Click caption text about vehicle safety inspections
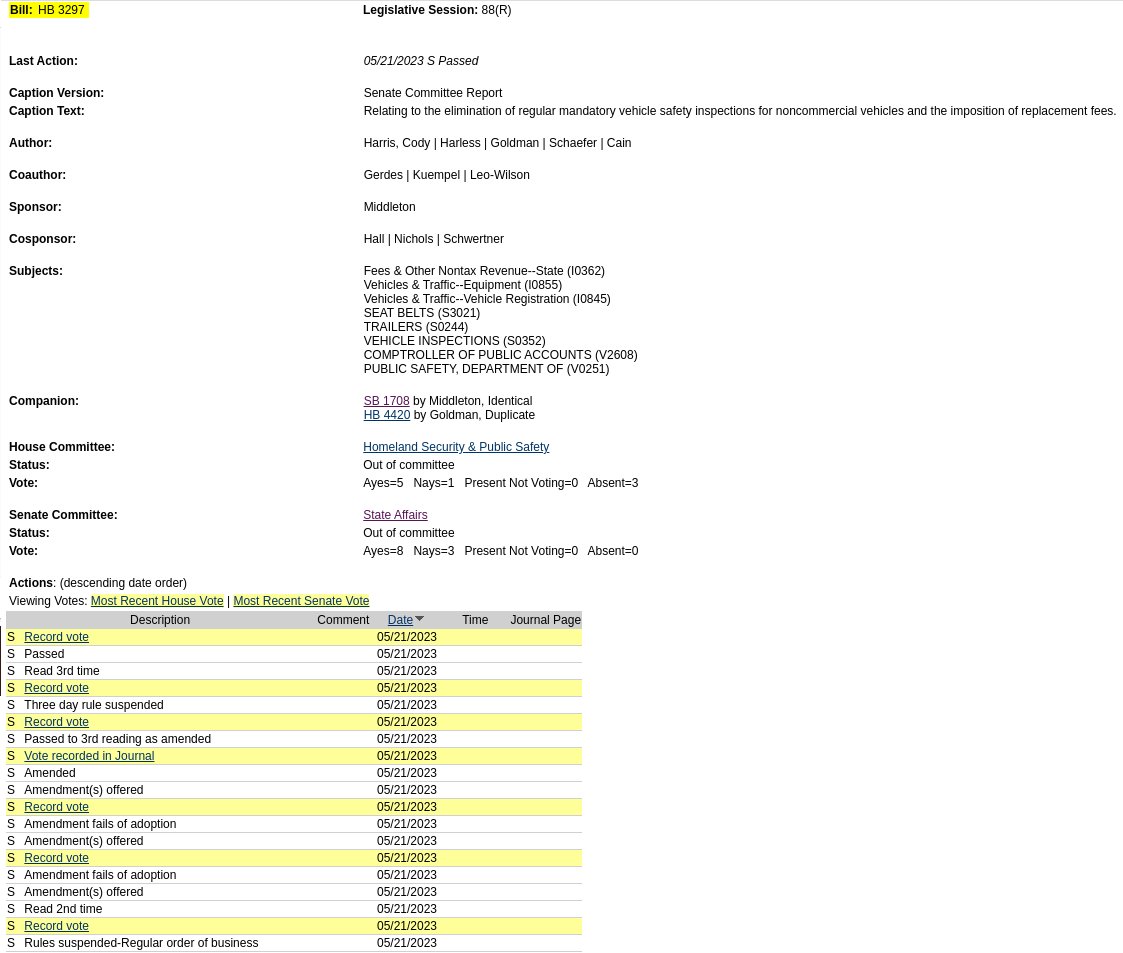The height and width of the screenshot is (953, 1123). tap(739, 111)
